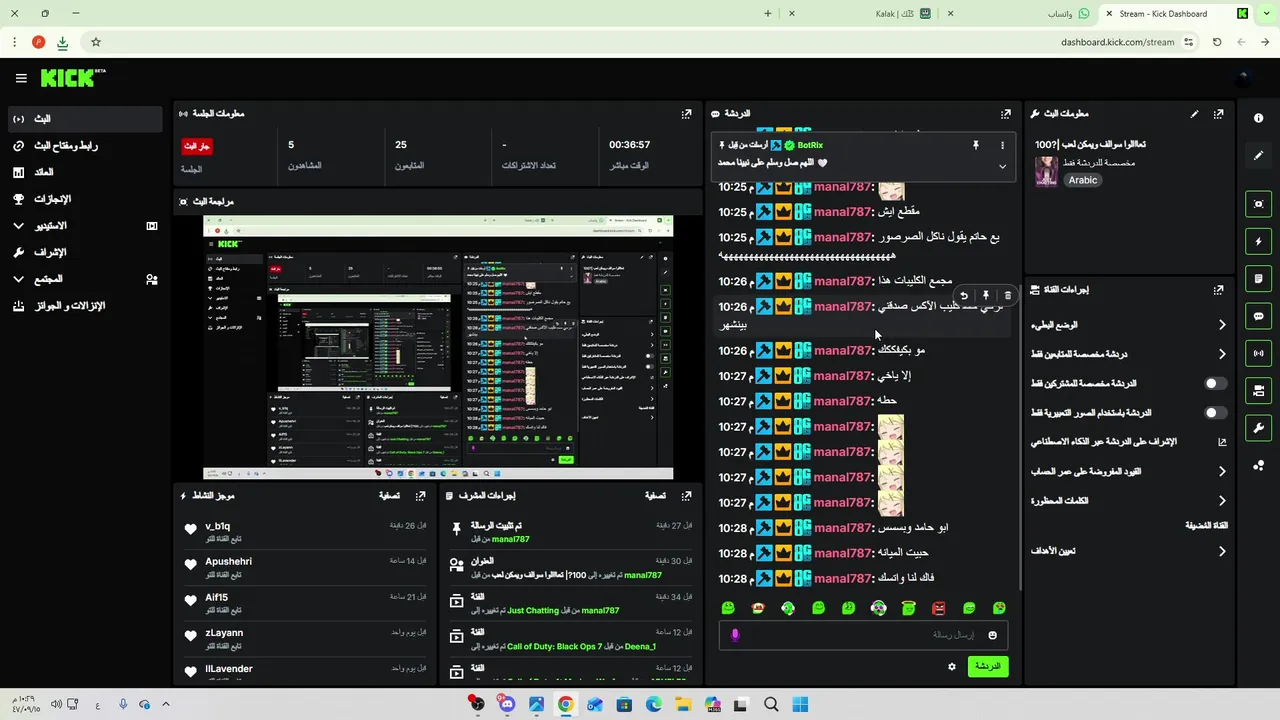The width and height of the screenshot is (1280, 720).
Task: Click the stream preview thumbnail
Action: 438,347
